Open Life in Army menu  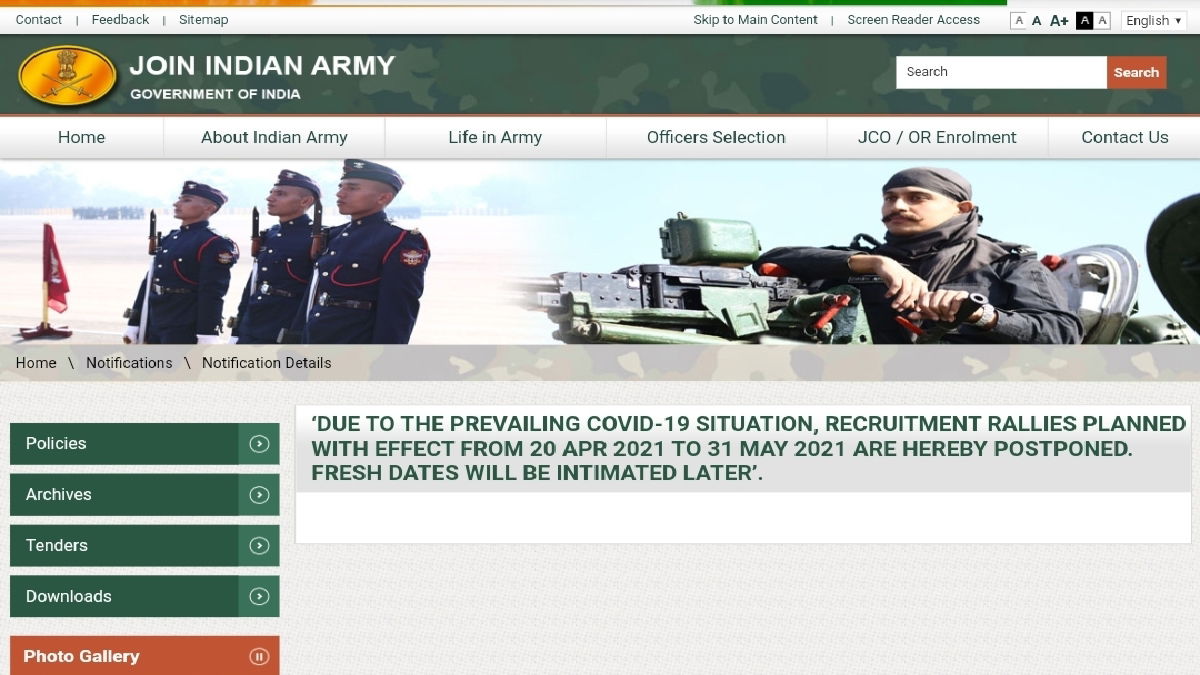pyautogui.click(x=495, y=138)
